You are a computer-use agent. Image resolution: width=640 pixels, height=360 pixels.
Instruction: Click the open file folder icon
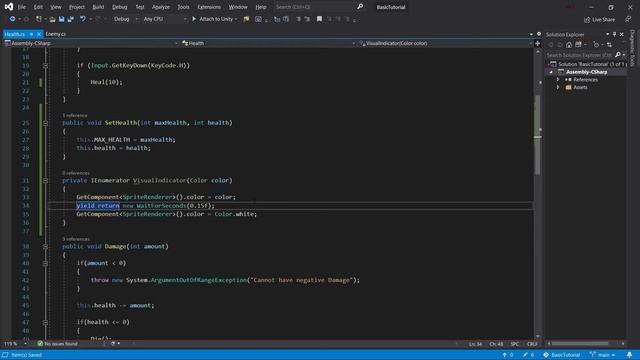[52, 19]
